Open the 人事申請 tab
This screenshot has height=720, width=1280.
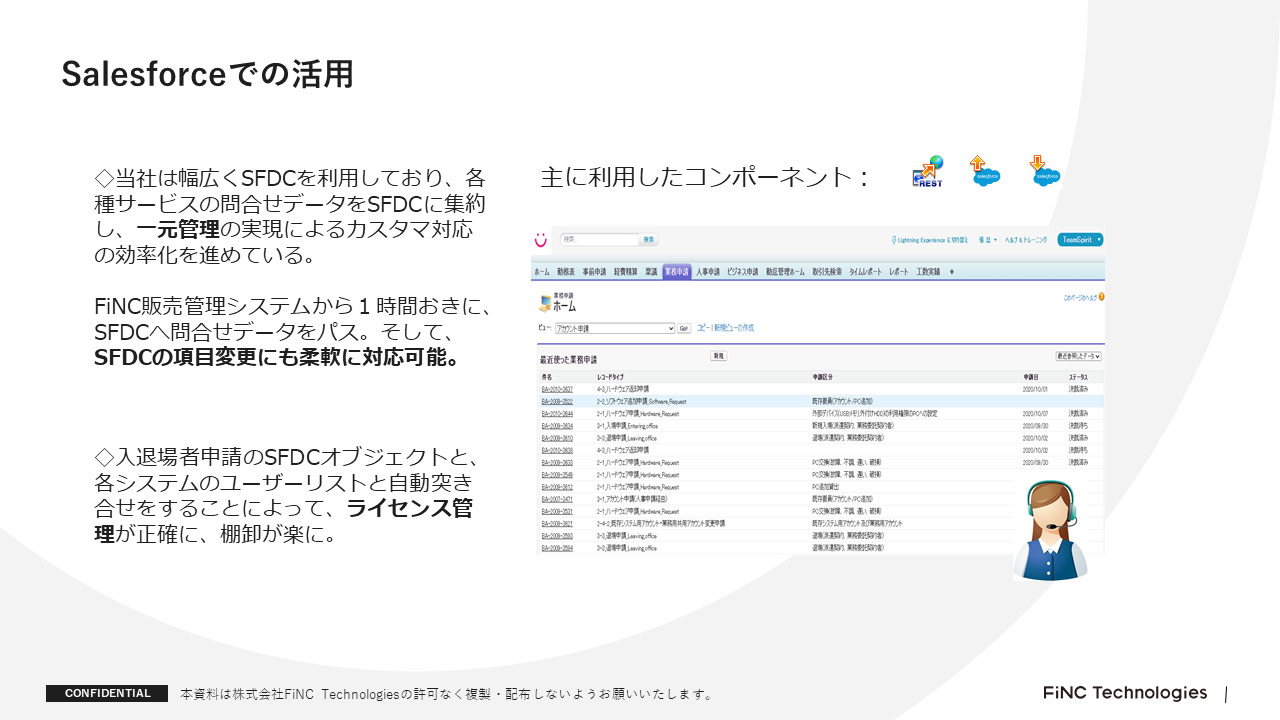tap(708, 271)
